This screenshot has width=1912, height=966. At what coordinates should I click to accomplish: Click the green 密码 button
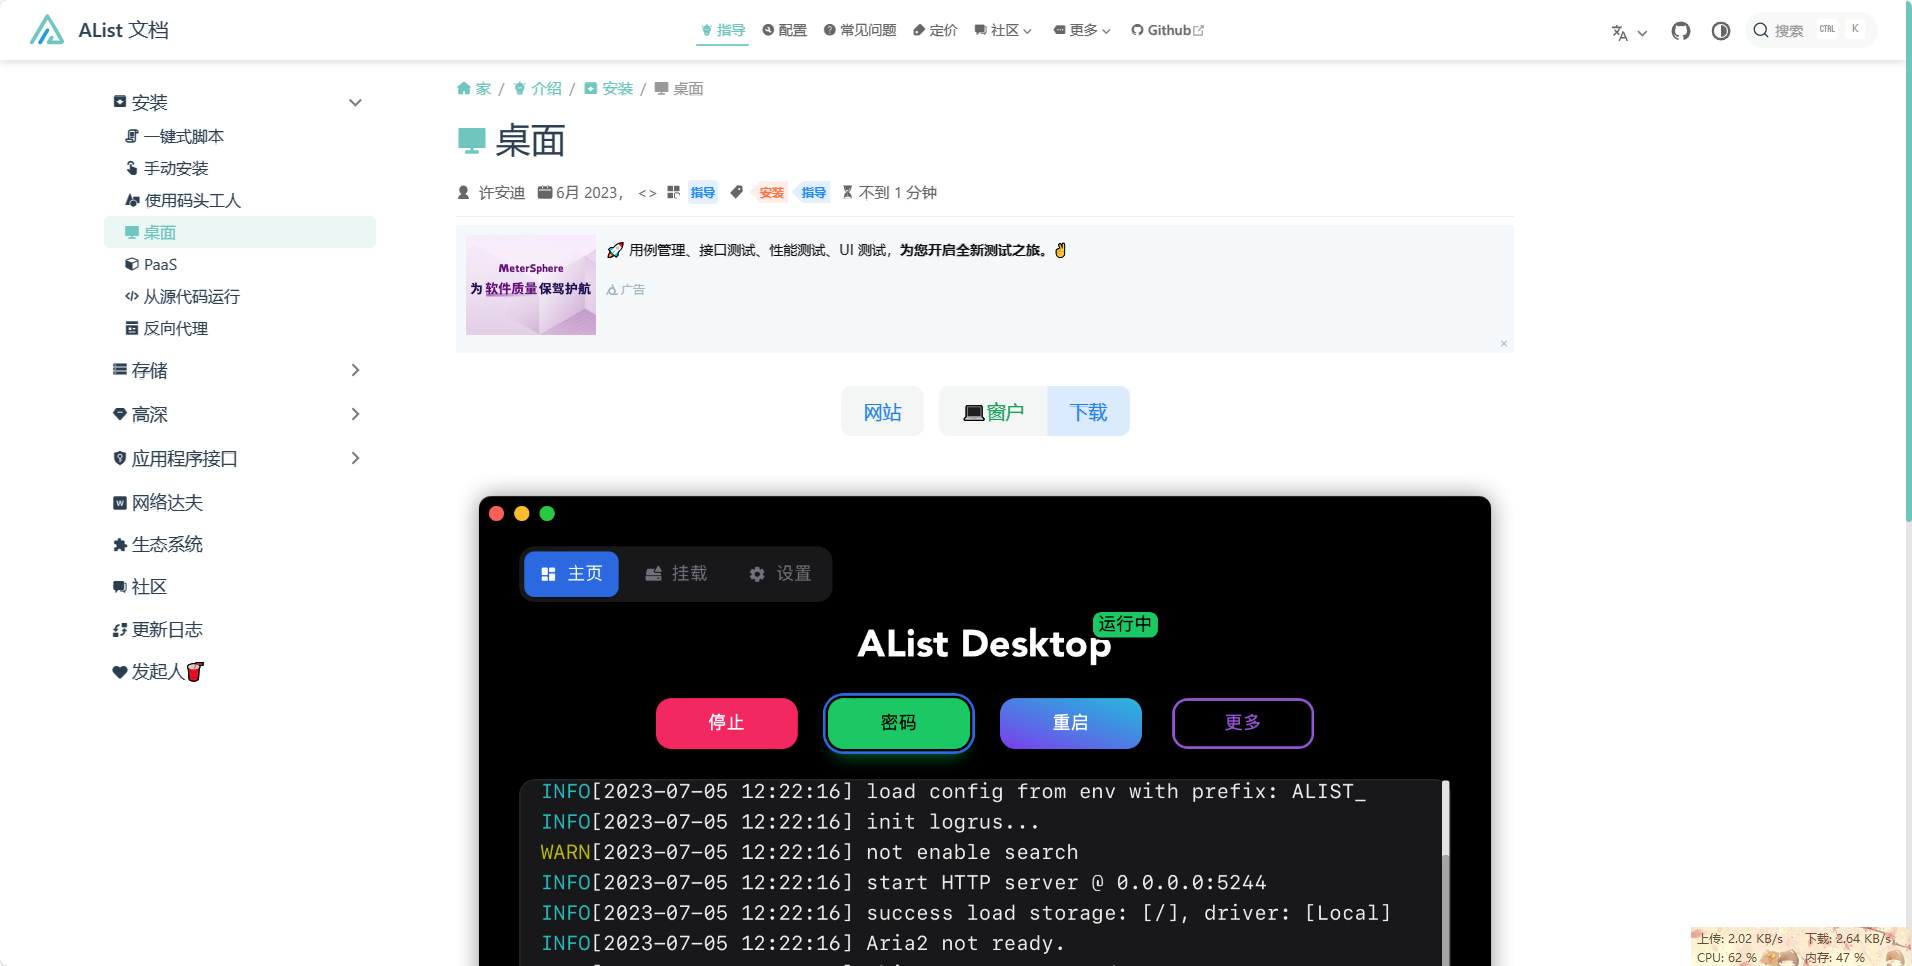[898, 723]
